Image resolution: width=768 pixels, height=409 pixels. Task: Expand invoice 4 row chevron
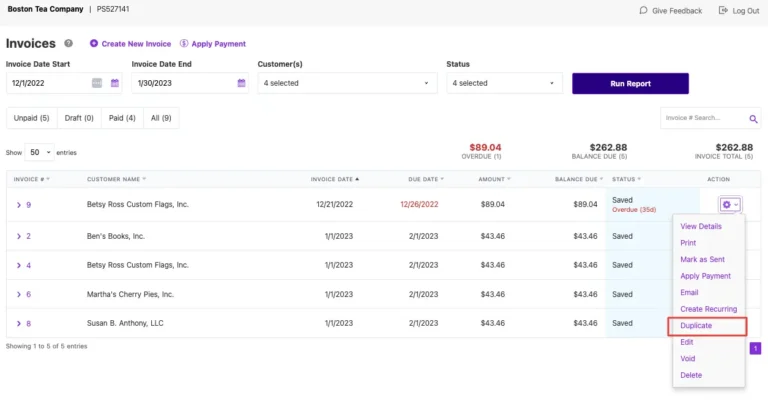point(19,265)
